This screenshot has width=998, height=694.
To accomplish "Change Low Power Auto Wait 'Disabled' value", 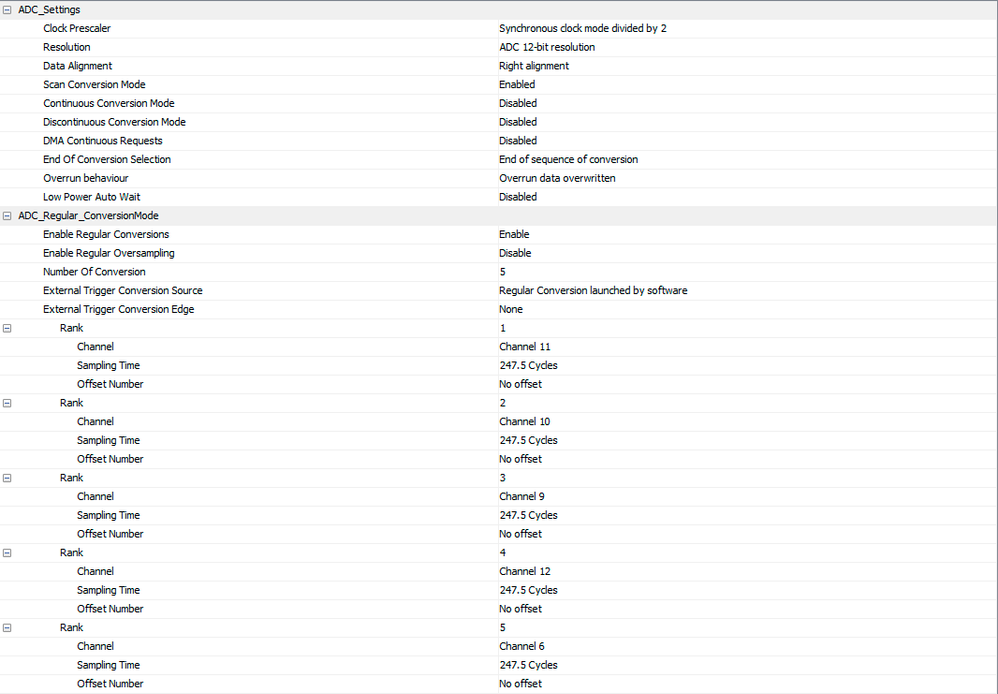I will [517, 197].
